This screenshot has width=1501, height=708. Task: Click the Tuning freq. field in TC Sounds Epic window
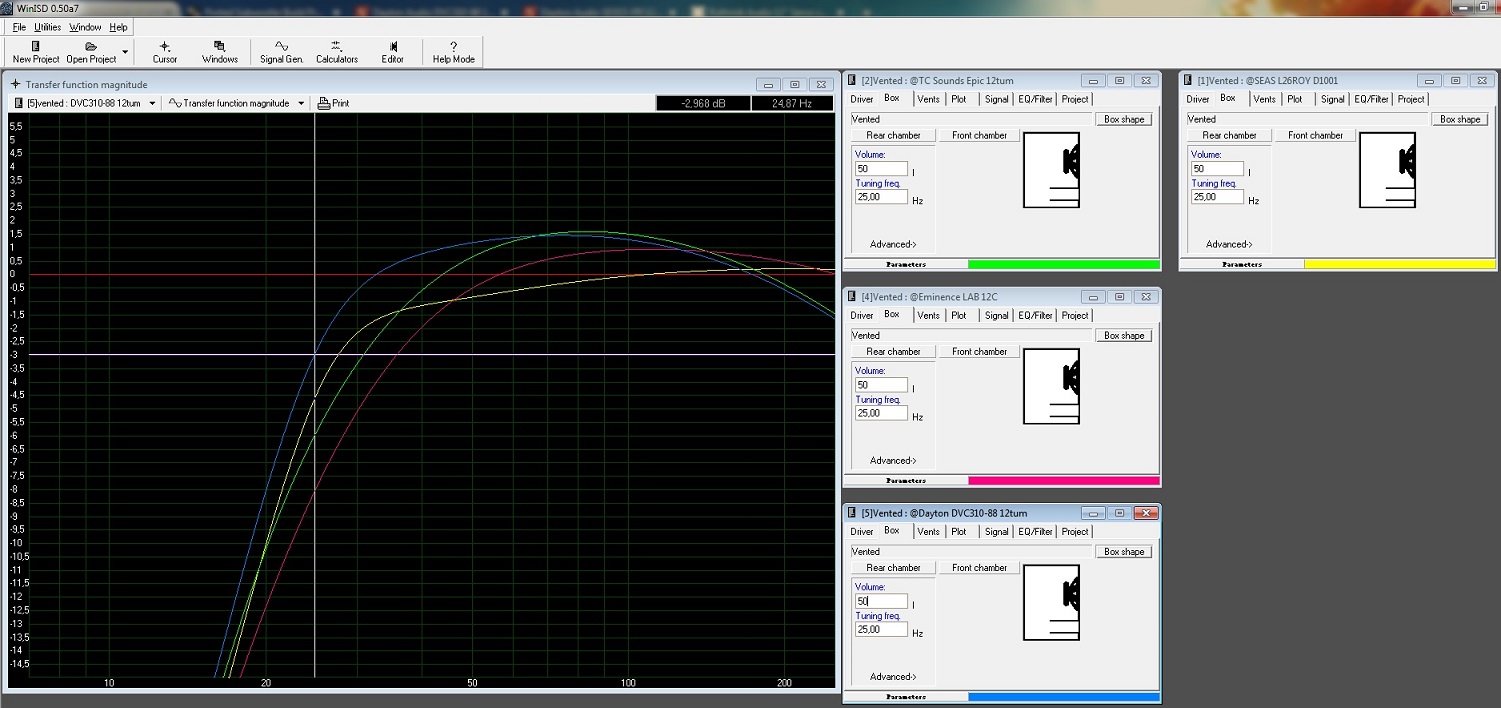[x=881, y=197]
